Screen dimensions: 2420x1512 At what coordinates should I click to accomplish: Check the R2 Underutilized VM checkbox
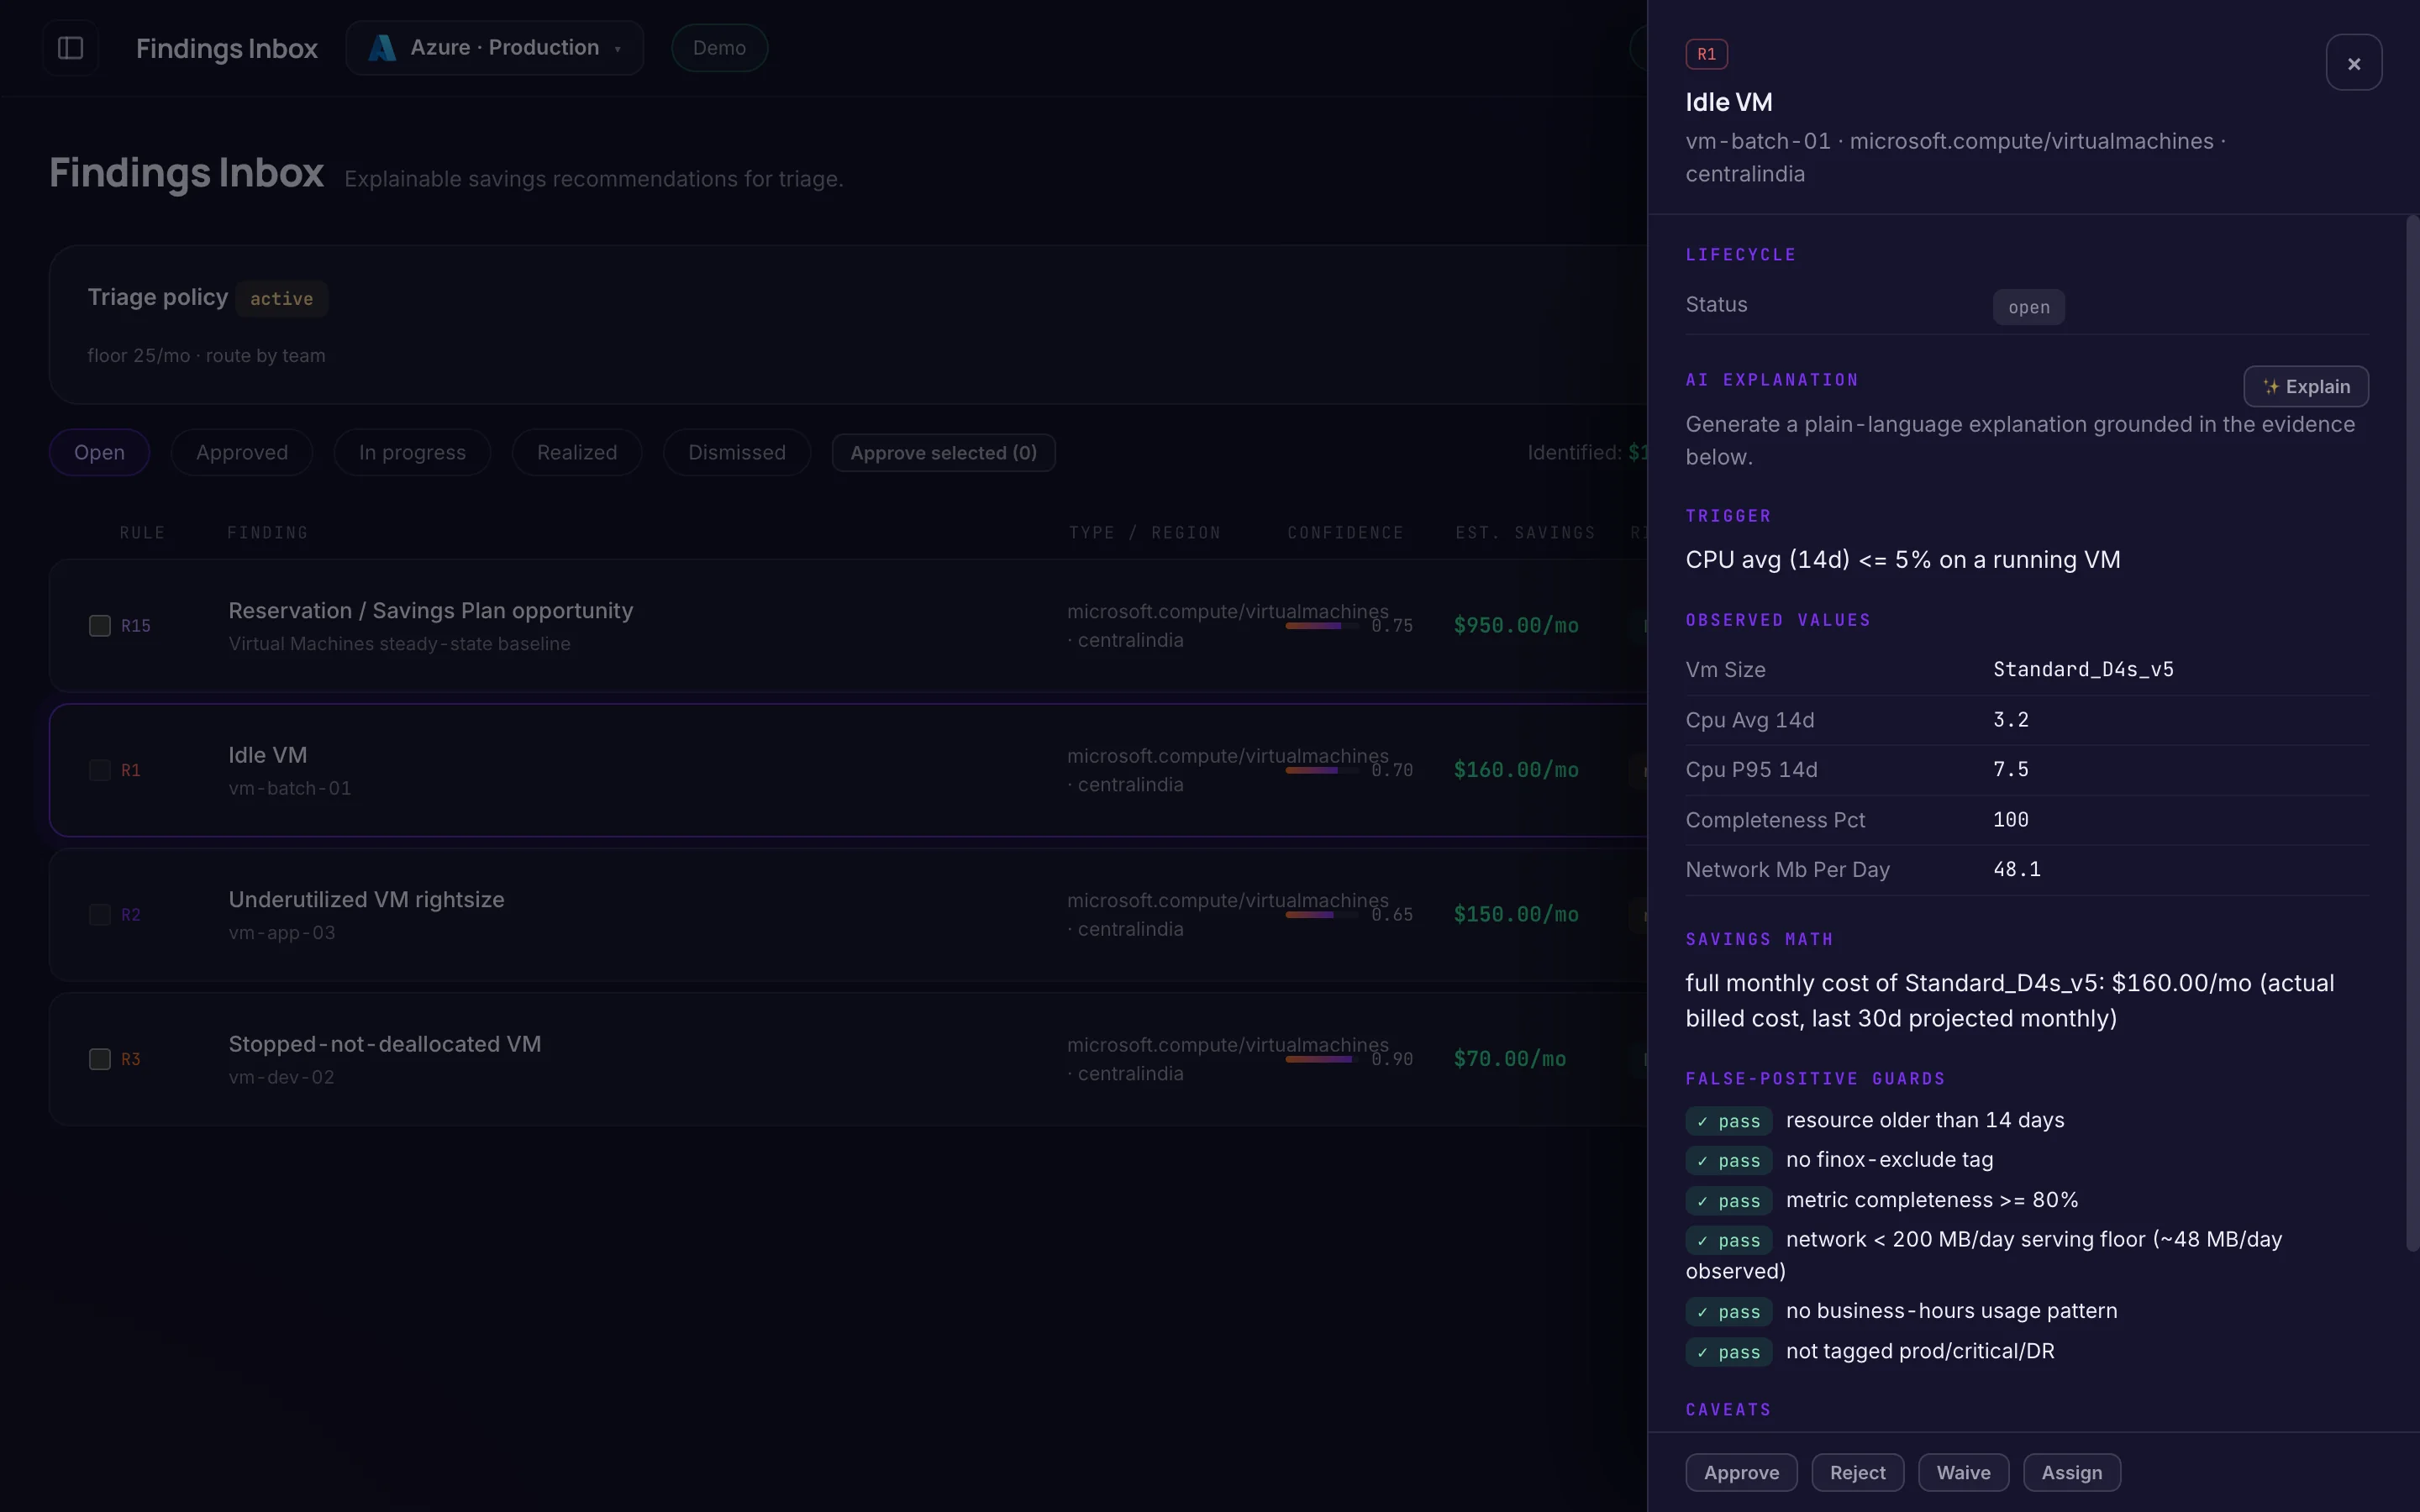pyautogui.click(x=100, y=915)
